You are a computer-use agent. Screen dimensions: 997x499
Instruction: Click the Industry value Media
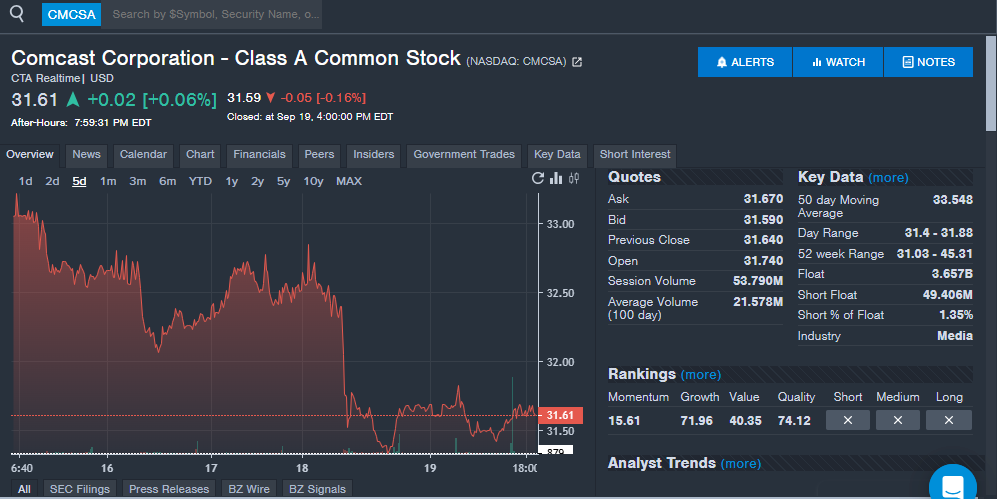pyautogui.click(x=955, y=336)
